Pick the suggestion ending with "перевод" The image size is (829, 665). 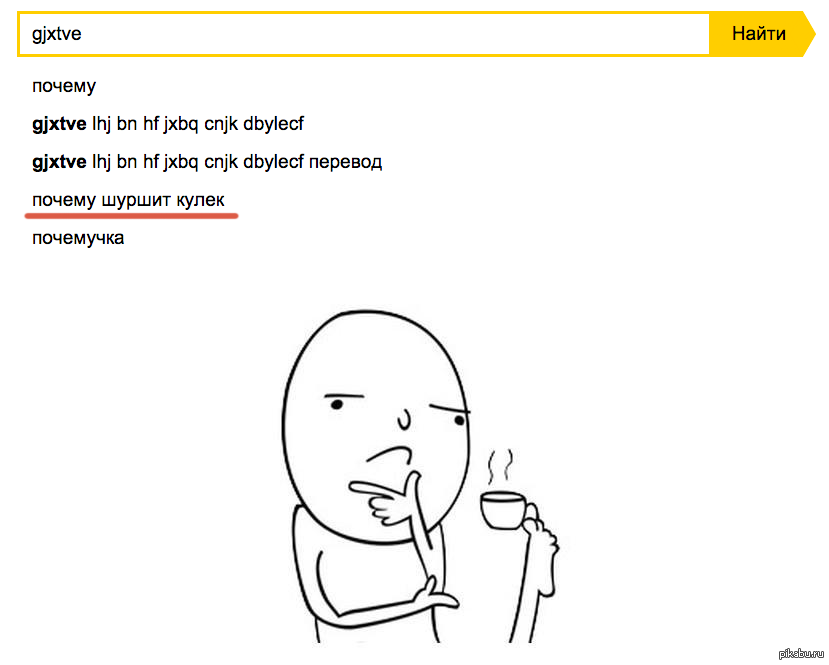click(x=207, y=162)
